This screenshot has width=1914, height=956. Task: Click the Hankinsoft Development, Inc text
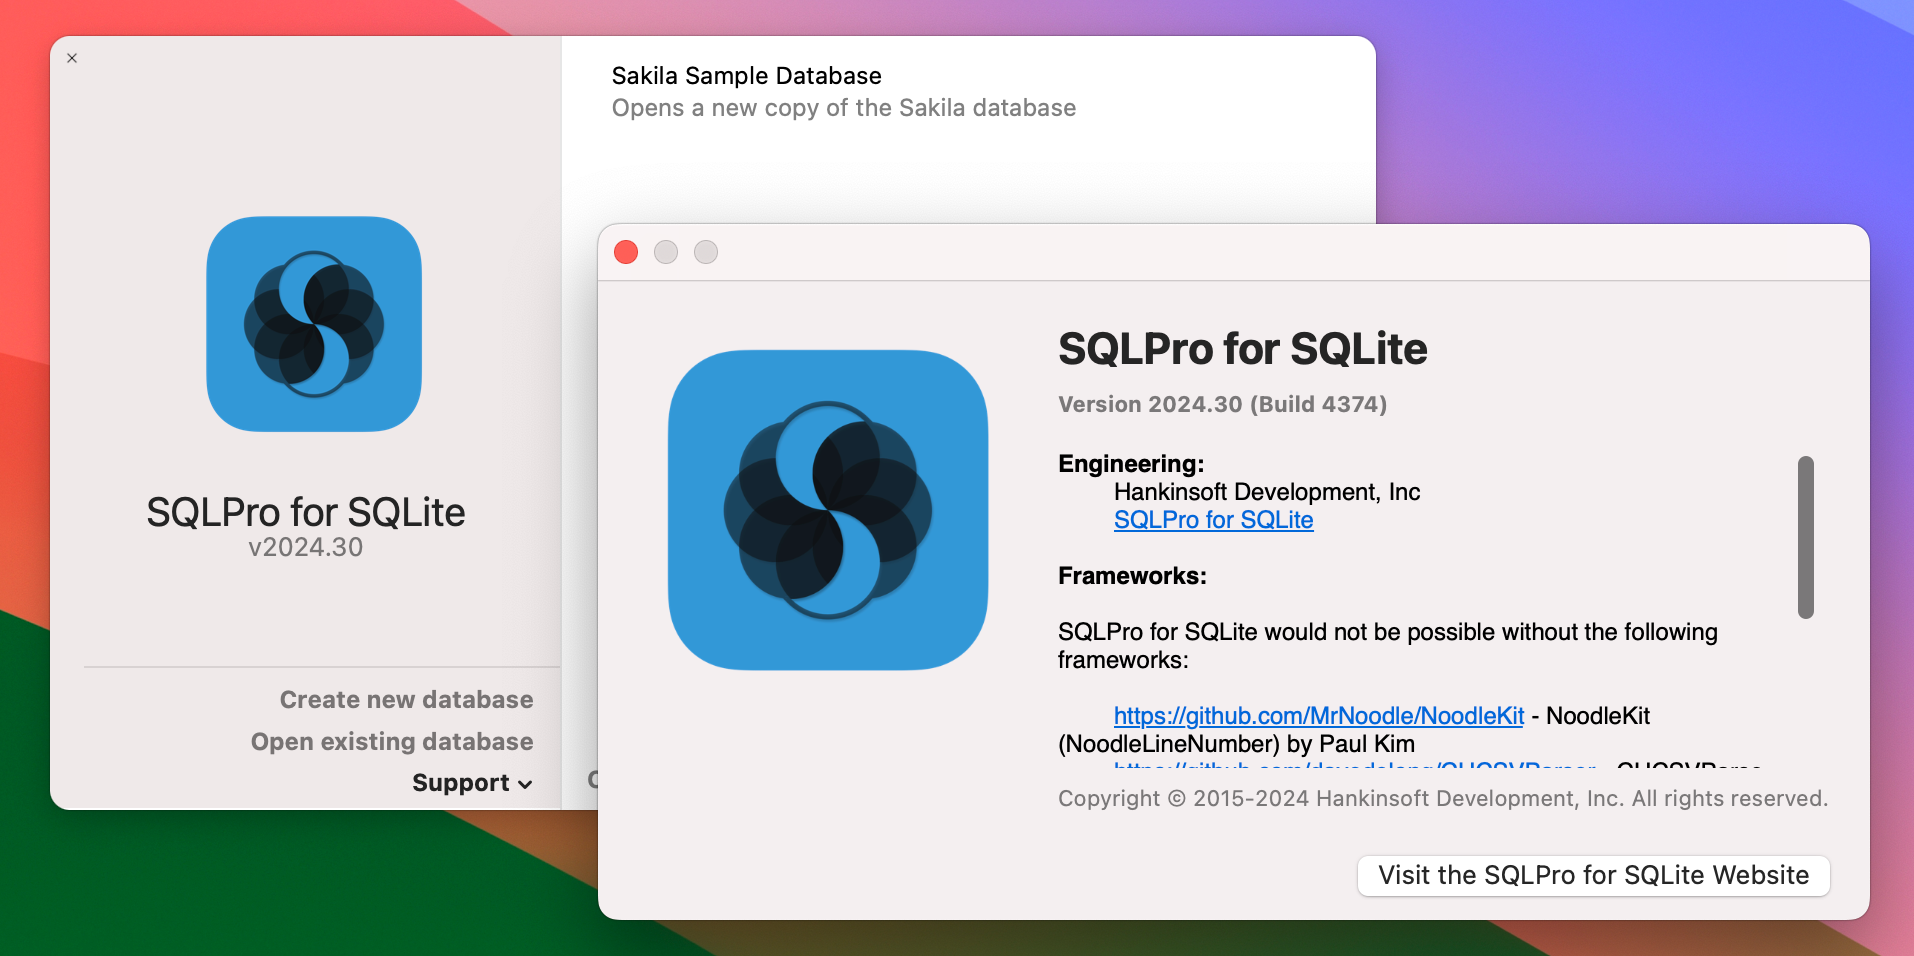tap(1266, 491)
